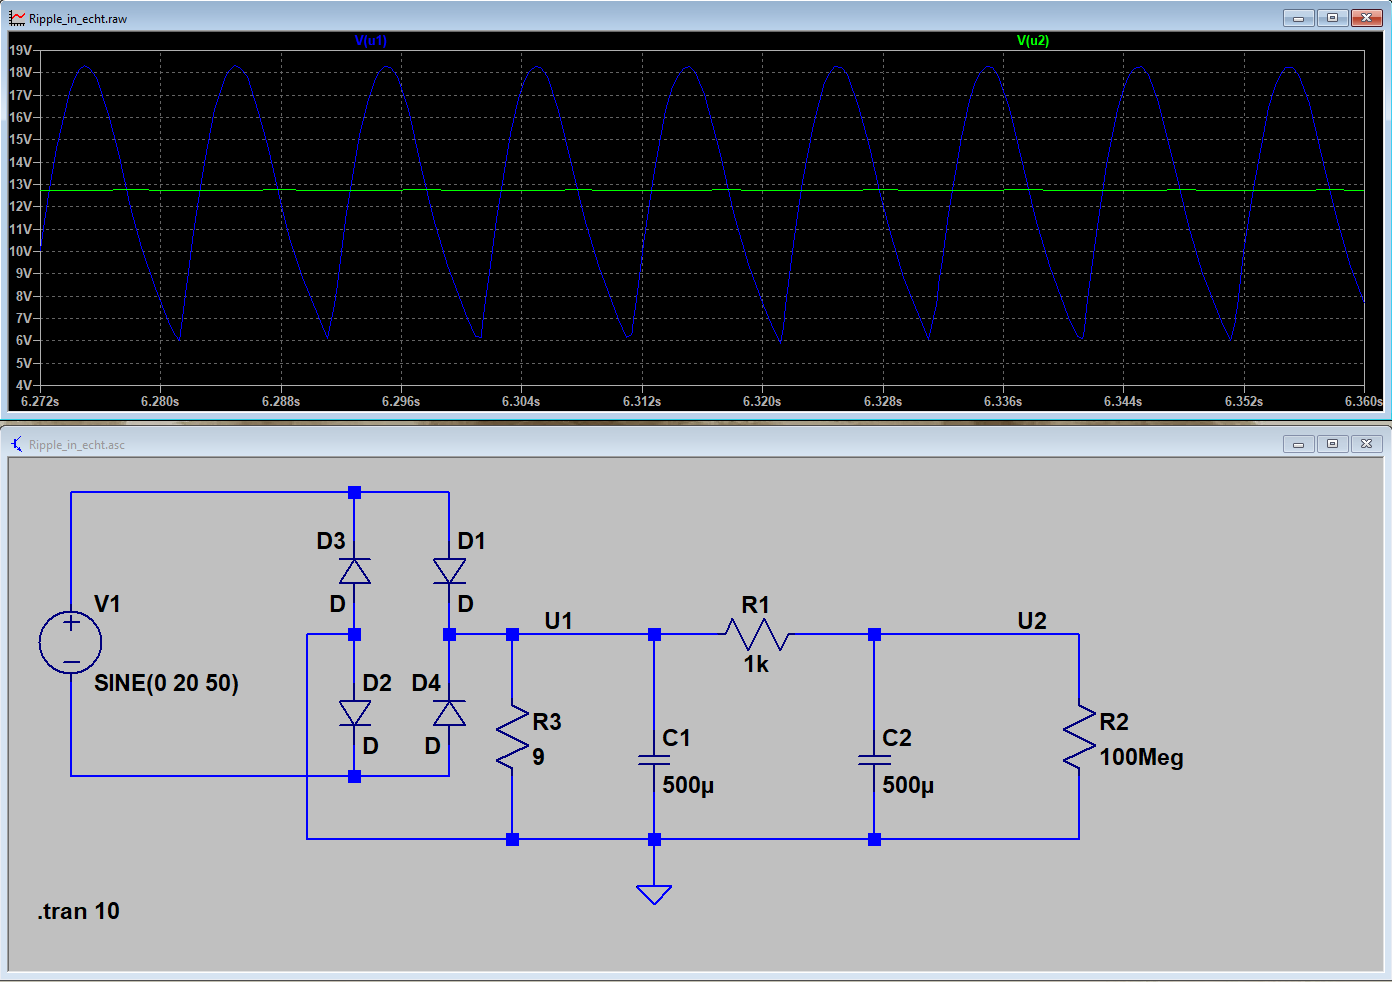1392x982 pixels.
Task: Click the green V(u2) trace label
Action: pos(1032,41)
